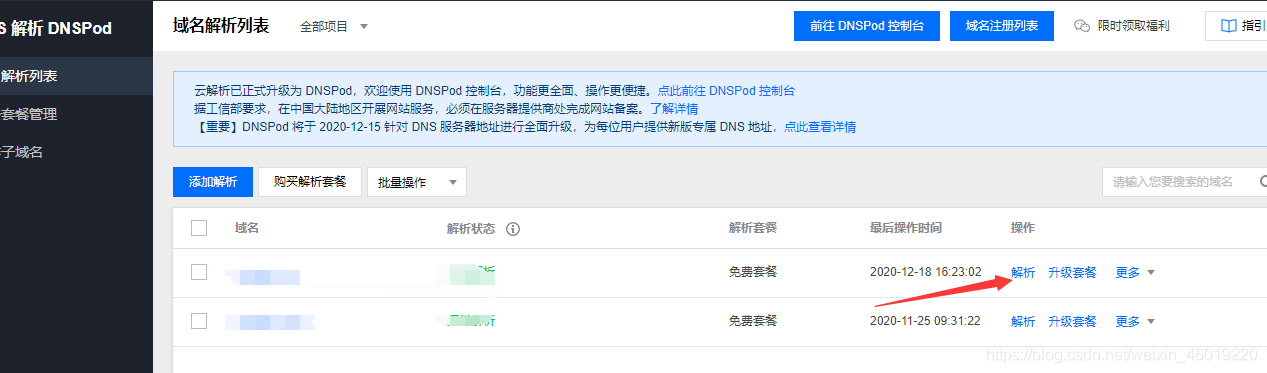Click the 2020-12-18 16:23:02 timestamp
Image resolution: width=1267 pixels, height=373 pixels.
tap(925, 272)
